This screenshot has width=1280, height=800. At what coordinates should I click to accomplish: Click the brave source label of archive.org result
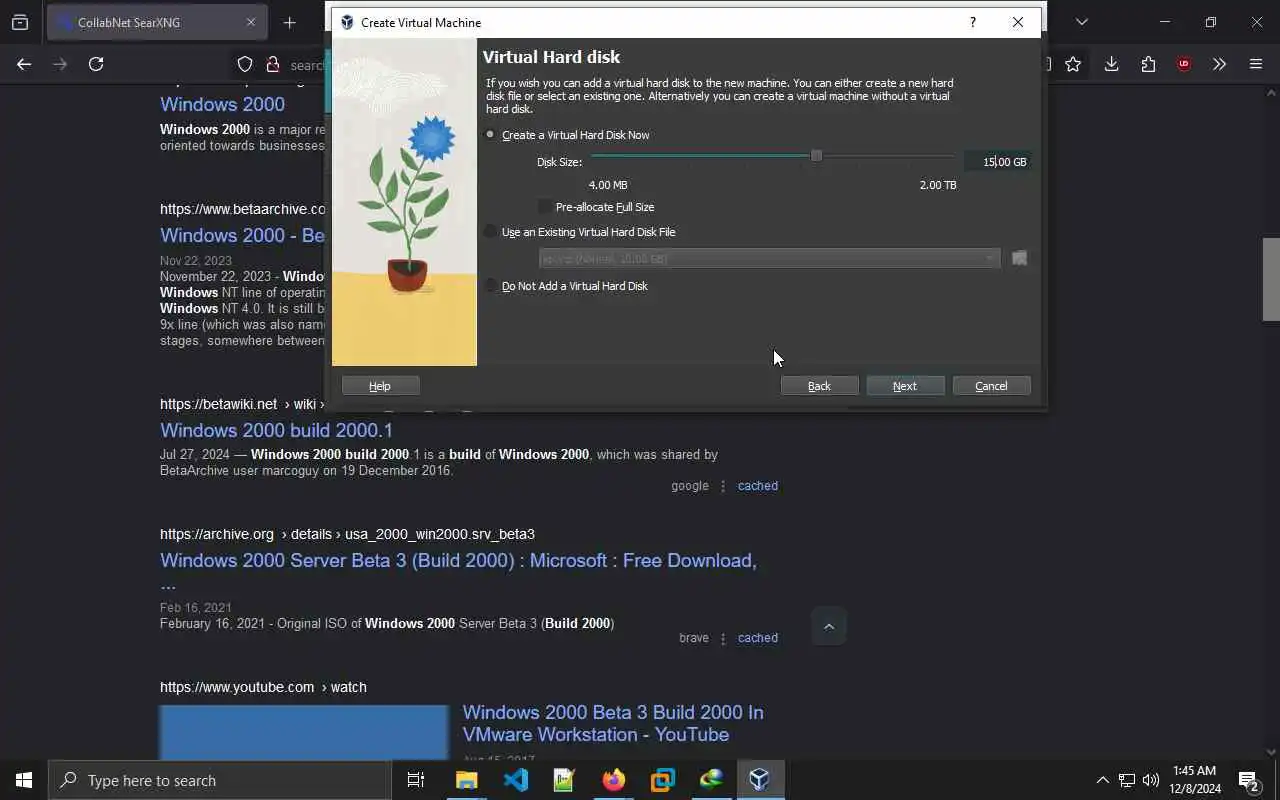pyautogui.click(x=694, y=638)
